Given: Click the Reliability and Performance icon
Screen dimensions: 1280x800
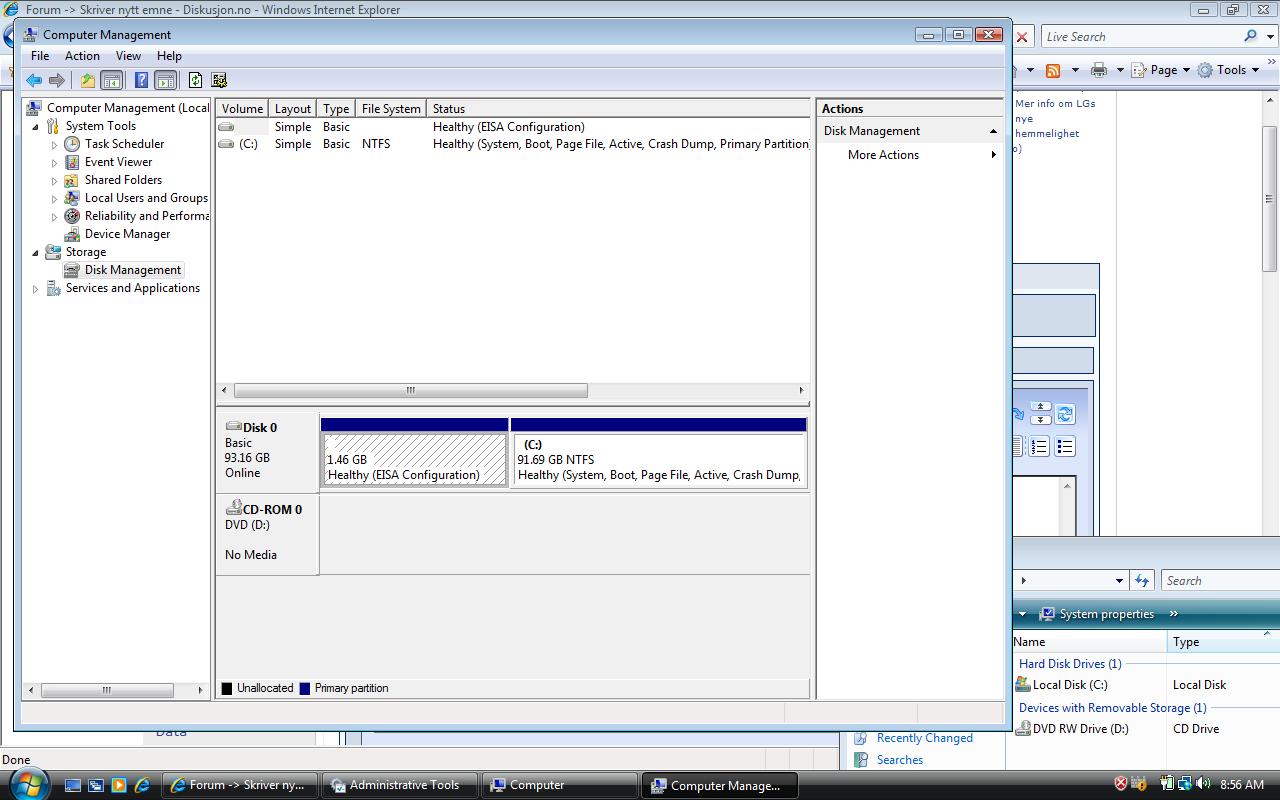Looking at the screenshot, I should pyautogui.click(x=72, y=216).
